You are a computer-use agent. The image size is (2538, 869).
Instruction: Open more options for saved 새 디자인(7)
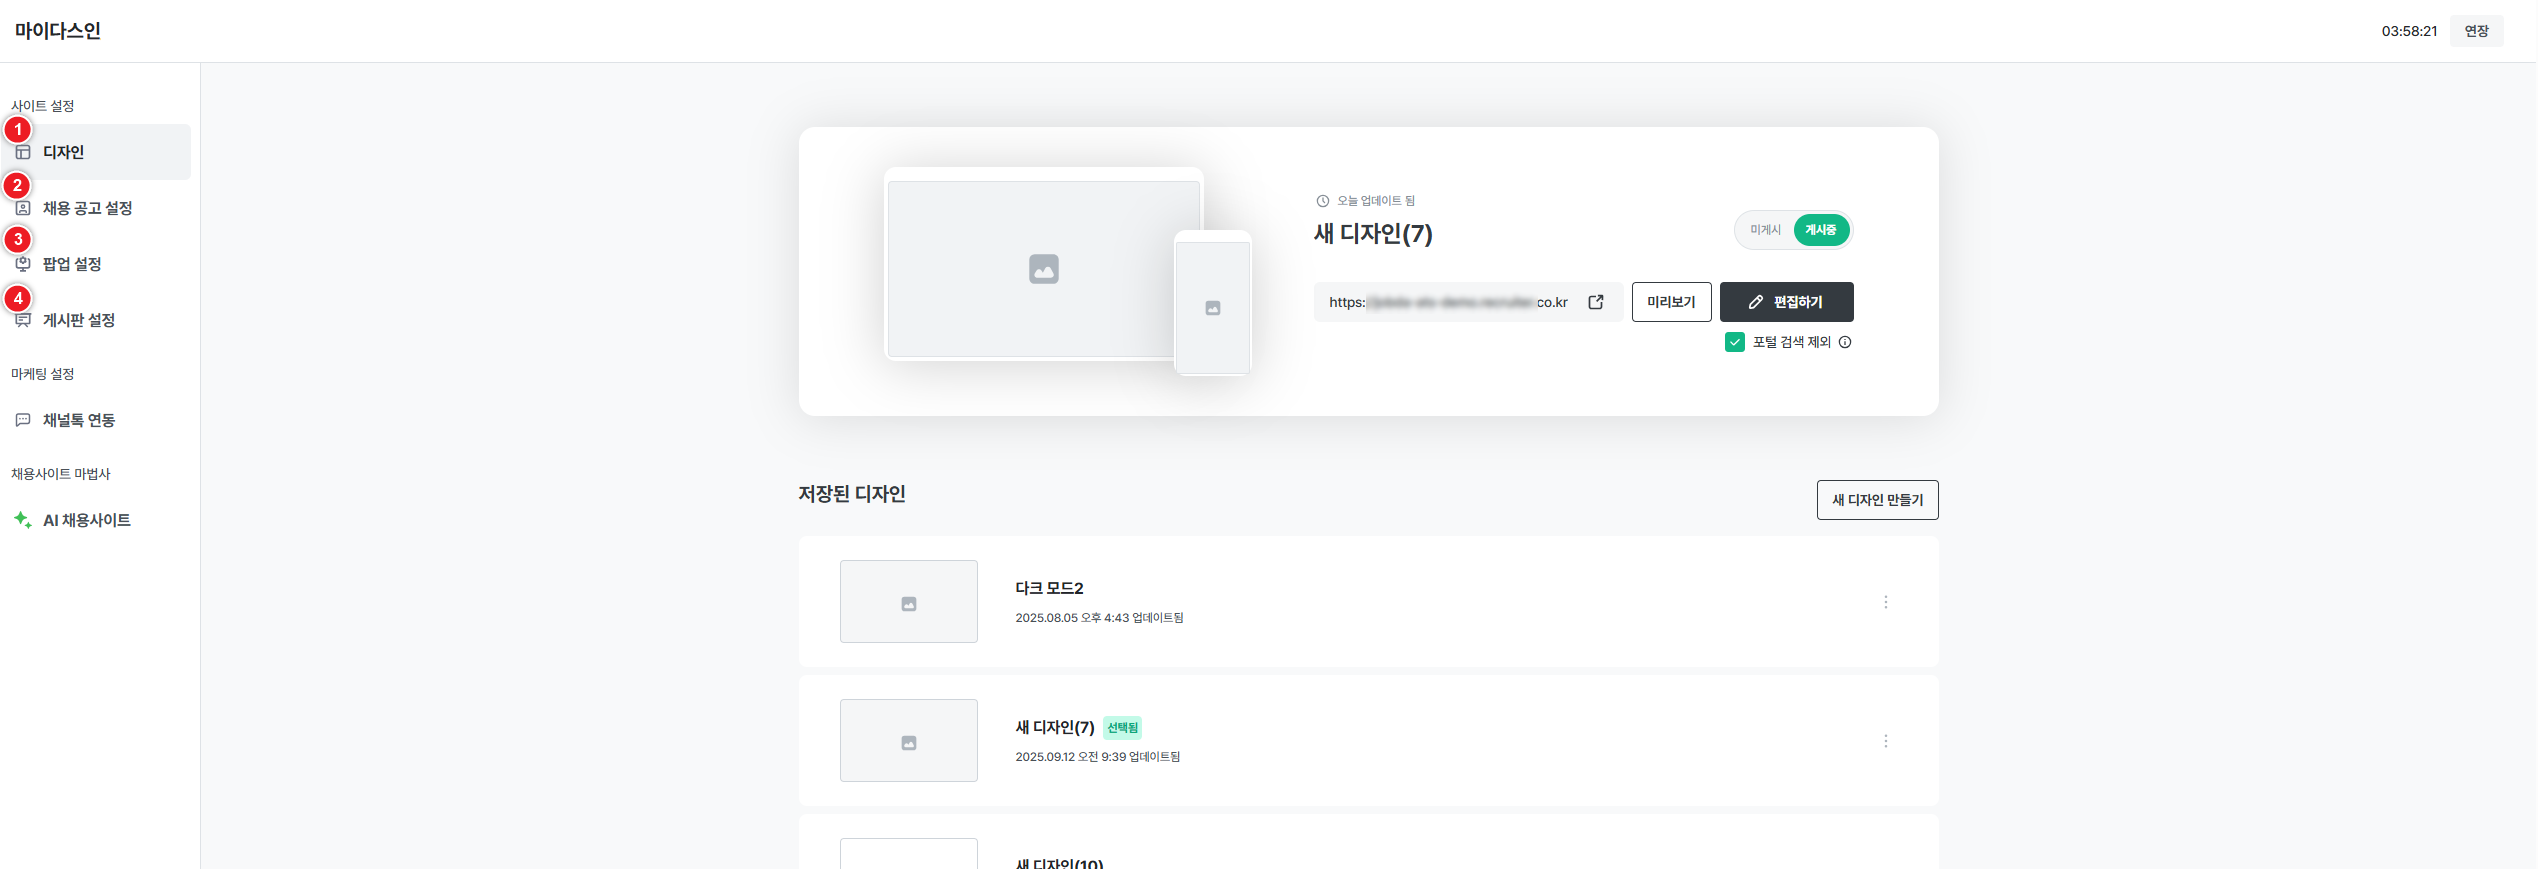[x=1886, y=741]
